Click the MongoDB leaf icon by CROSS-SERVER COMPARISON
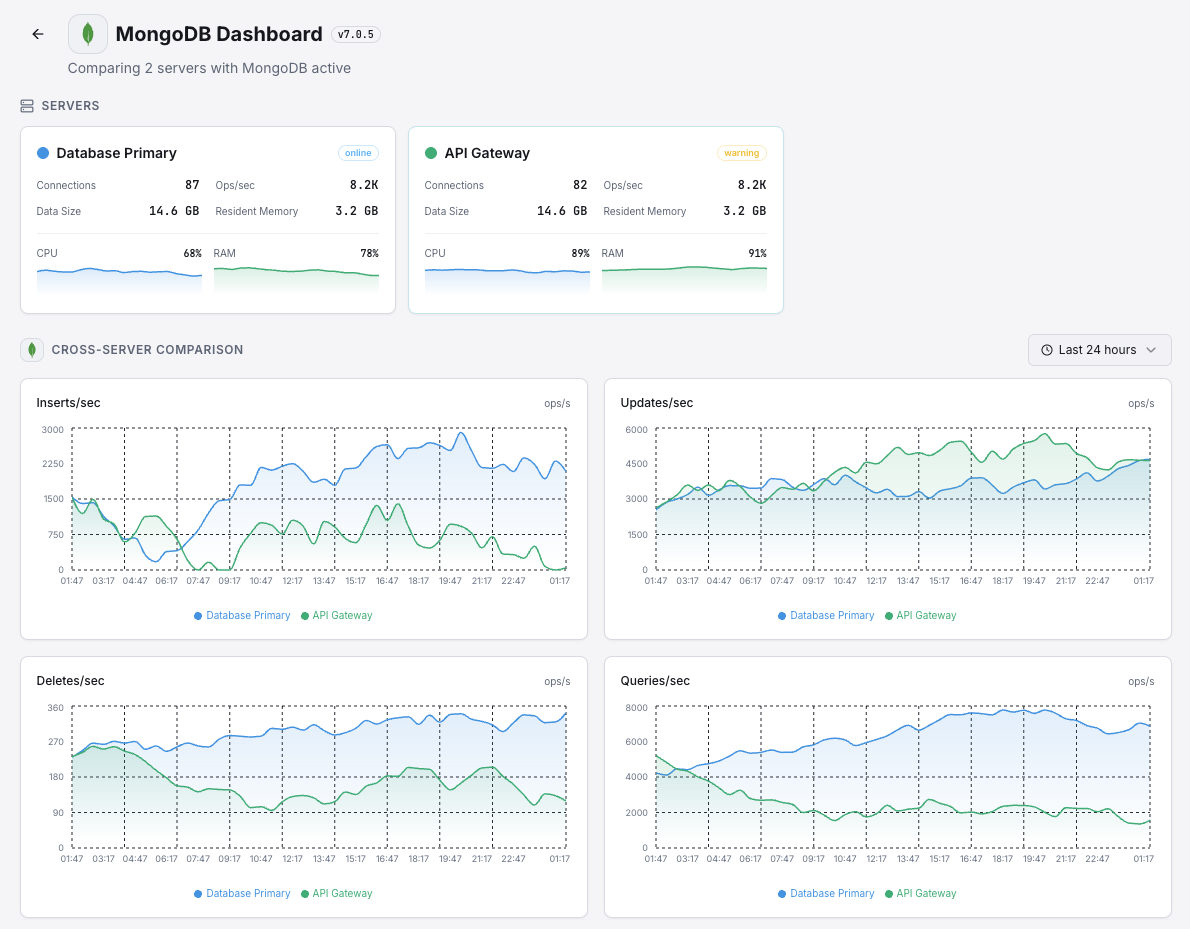The image size is (1190, 929). point(31,350)
